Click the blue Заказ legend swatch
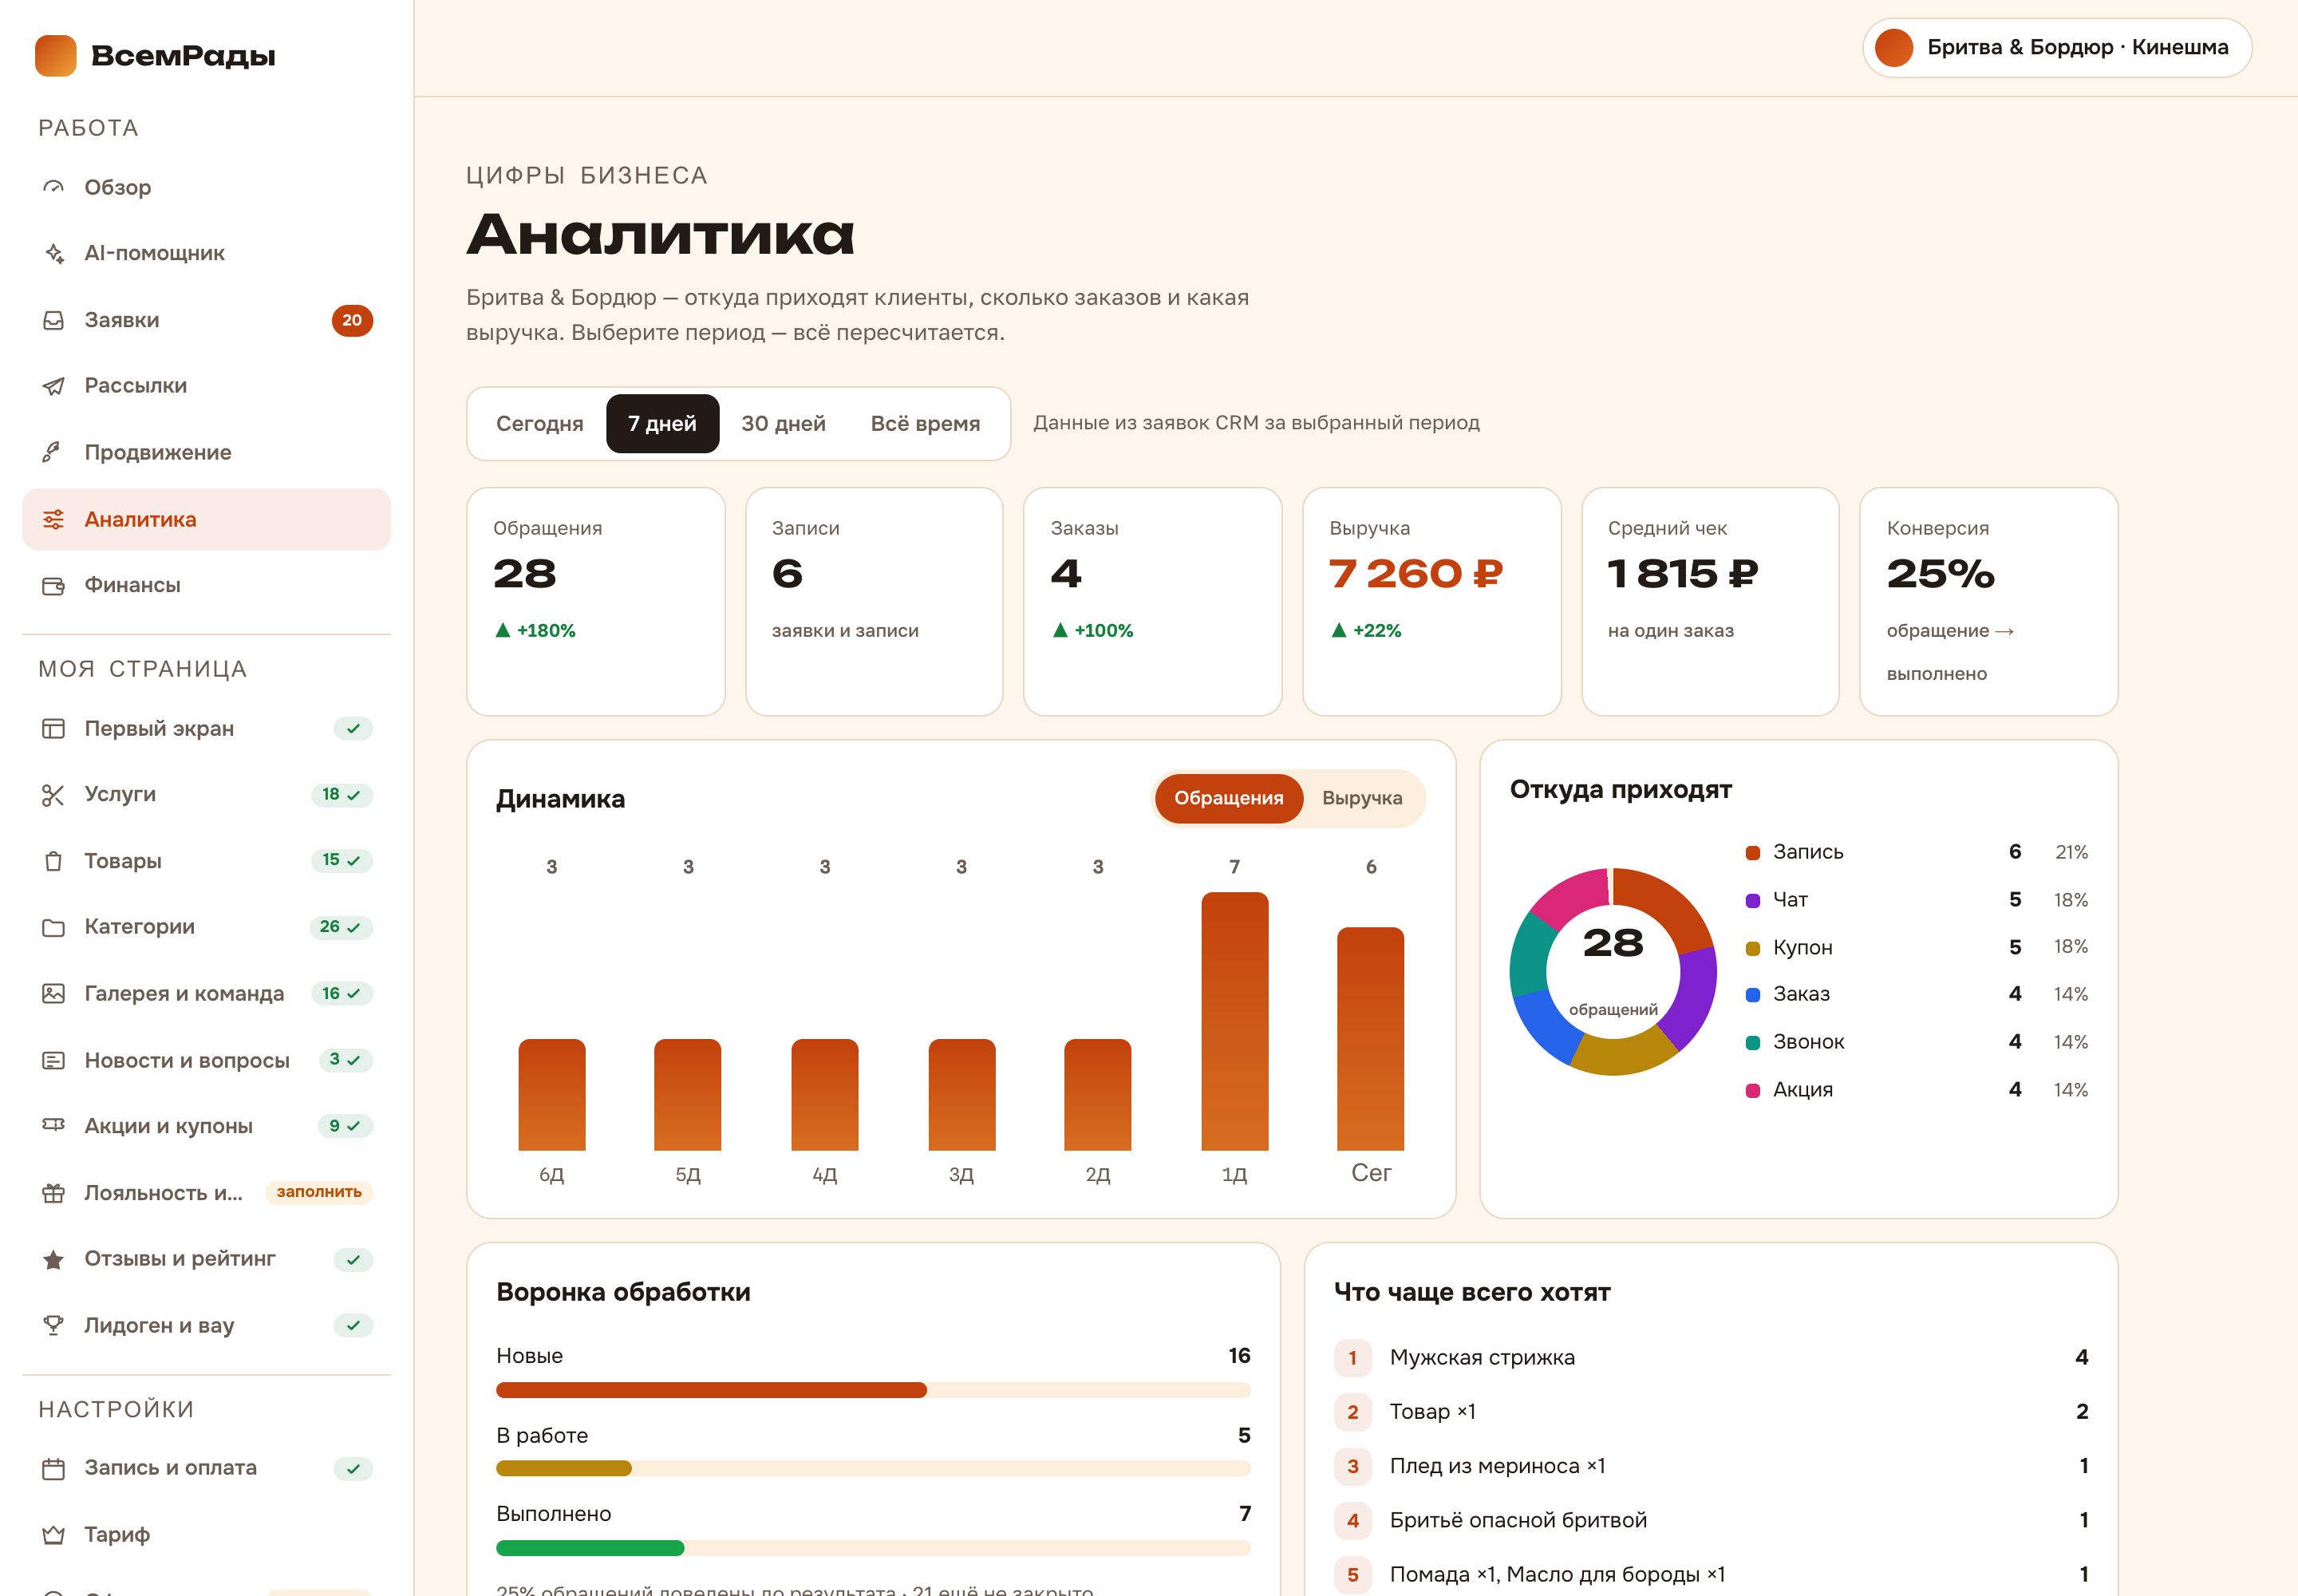This screenshot has height=1596, width=2298. pyautogui.click(x=1752, y=995)
